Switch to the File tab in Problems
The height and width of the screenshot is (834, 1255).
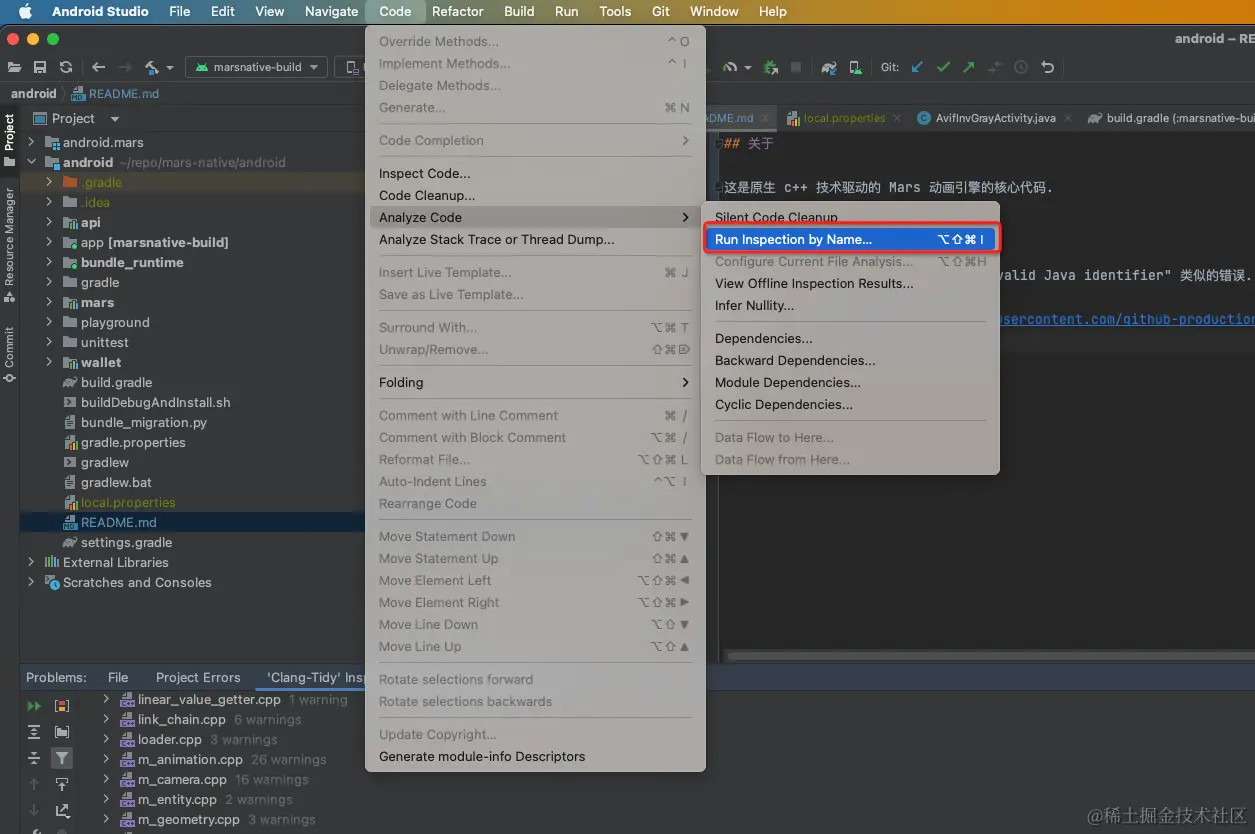pyautogui.click(x=118, y=677)
